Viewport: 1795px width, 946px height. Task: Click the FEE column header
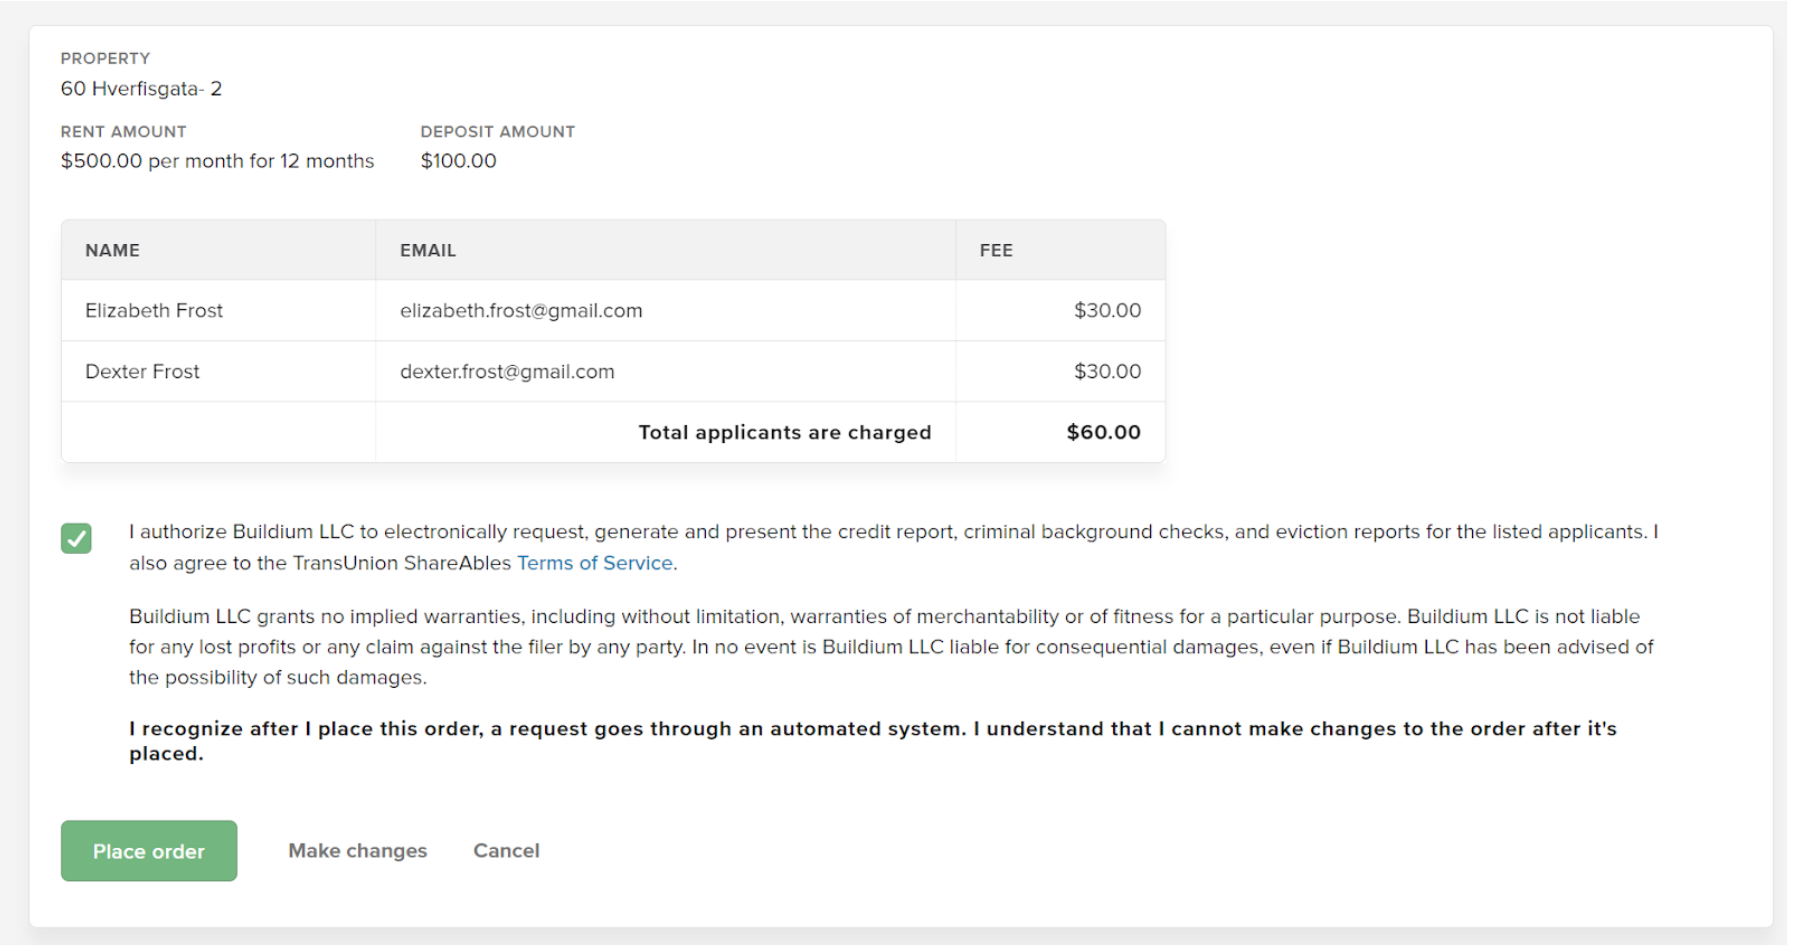[x=996, y=250]
